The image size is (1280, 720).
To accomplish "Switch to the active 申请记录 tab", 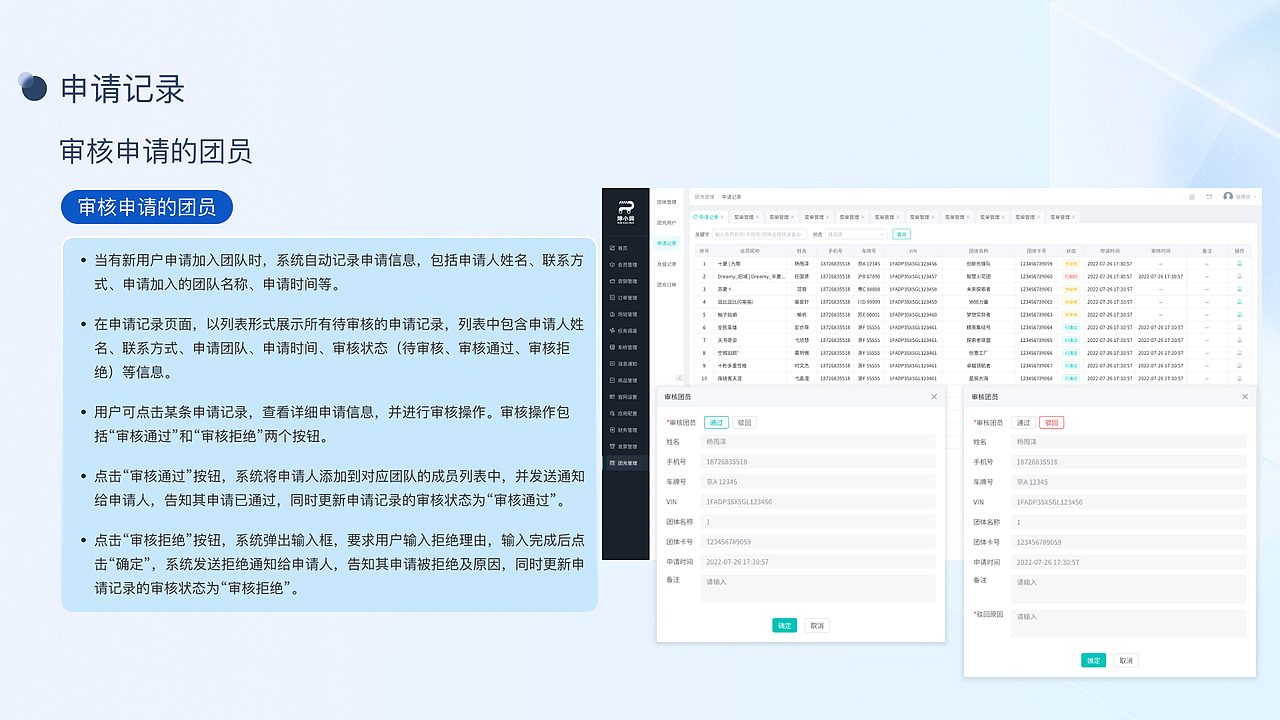I will (708, 217).
